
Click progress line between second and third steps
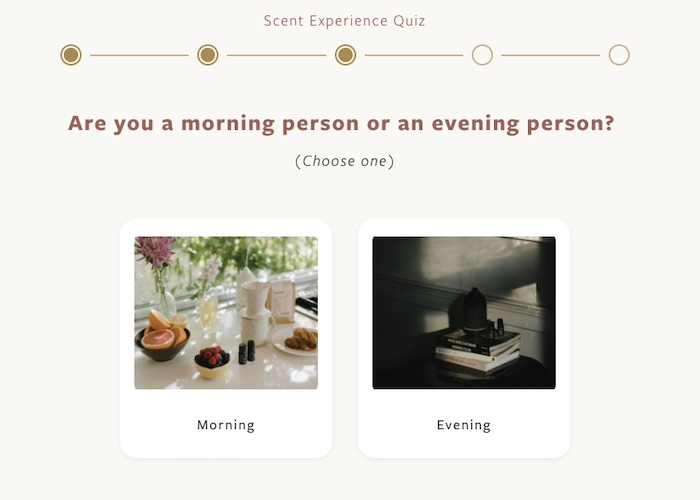(277, 55)
